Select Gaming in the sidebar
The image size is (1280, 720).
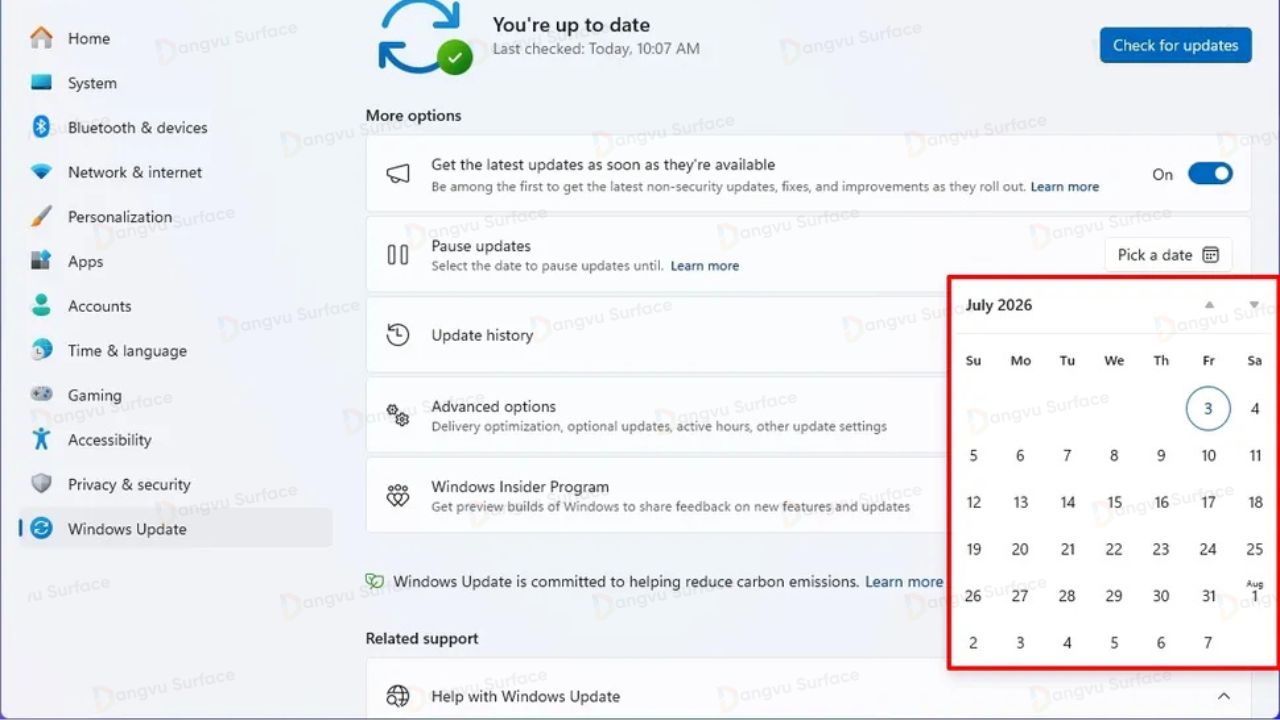(94, 395)
